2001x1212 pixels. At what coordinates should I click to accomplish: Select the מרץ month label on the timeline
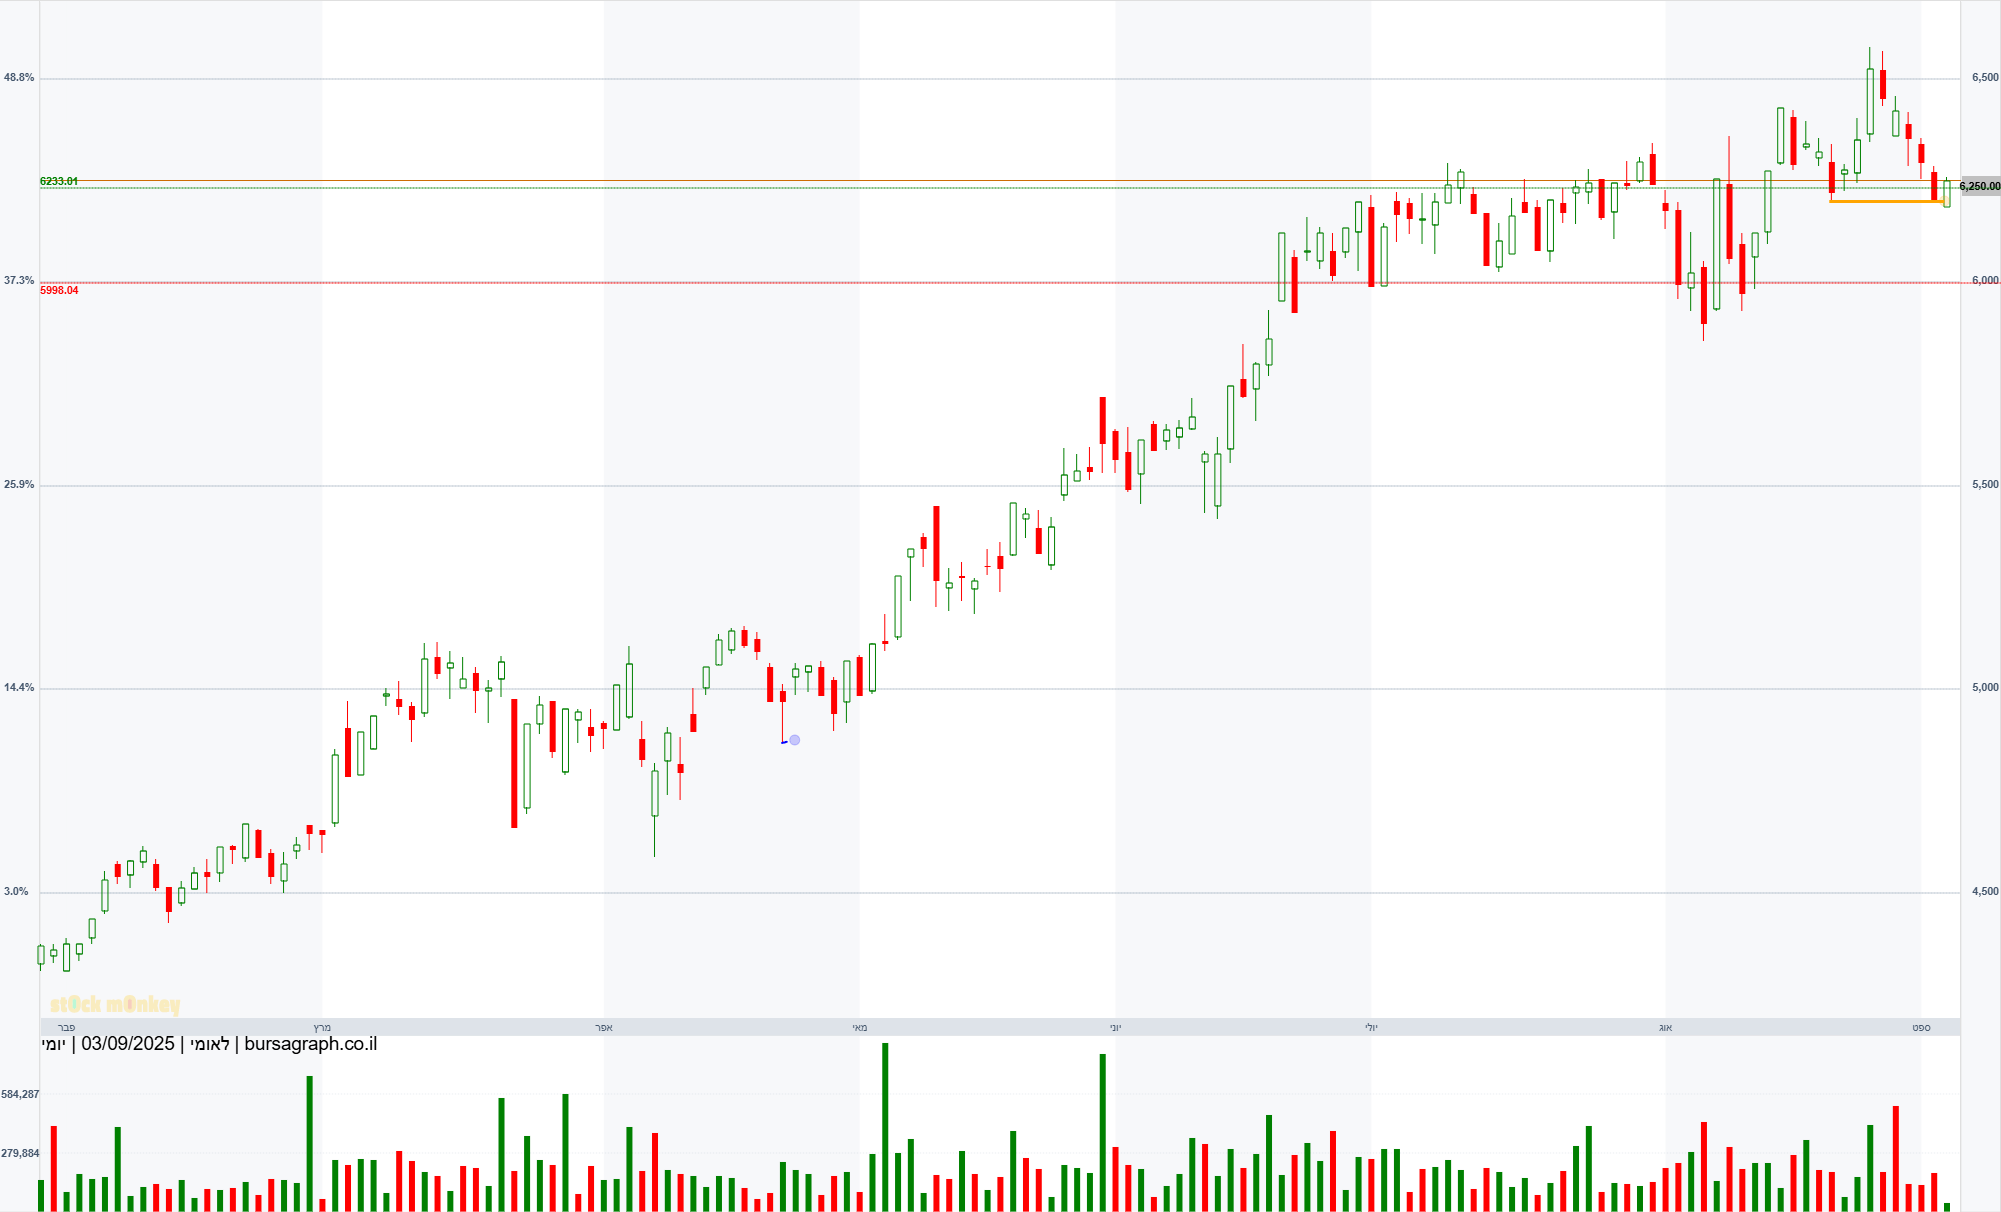pos(322,1028)
